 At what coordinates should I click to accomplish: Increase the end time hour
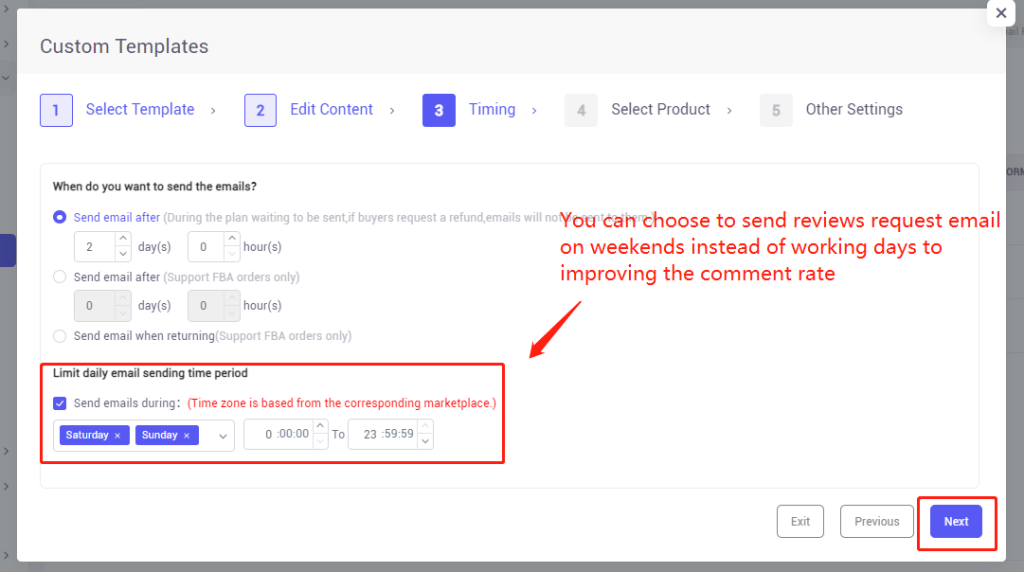(x=425, y=426)
